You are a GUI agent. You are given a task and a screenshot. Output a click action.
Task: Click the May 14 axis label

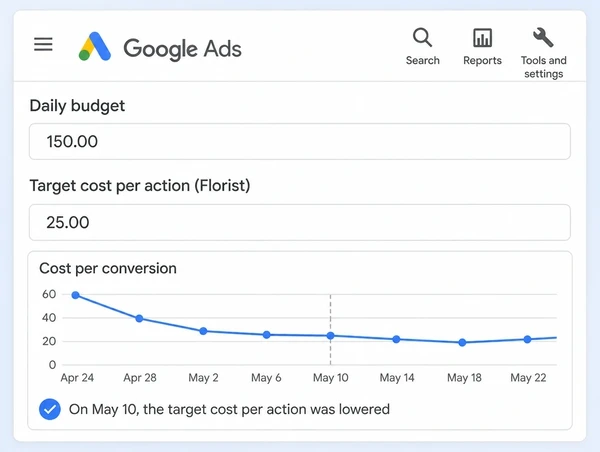tap(397, 378)
